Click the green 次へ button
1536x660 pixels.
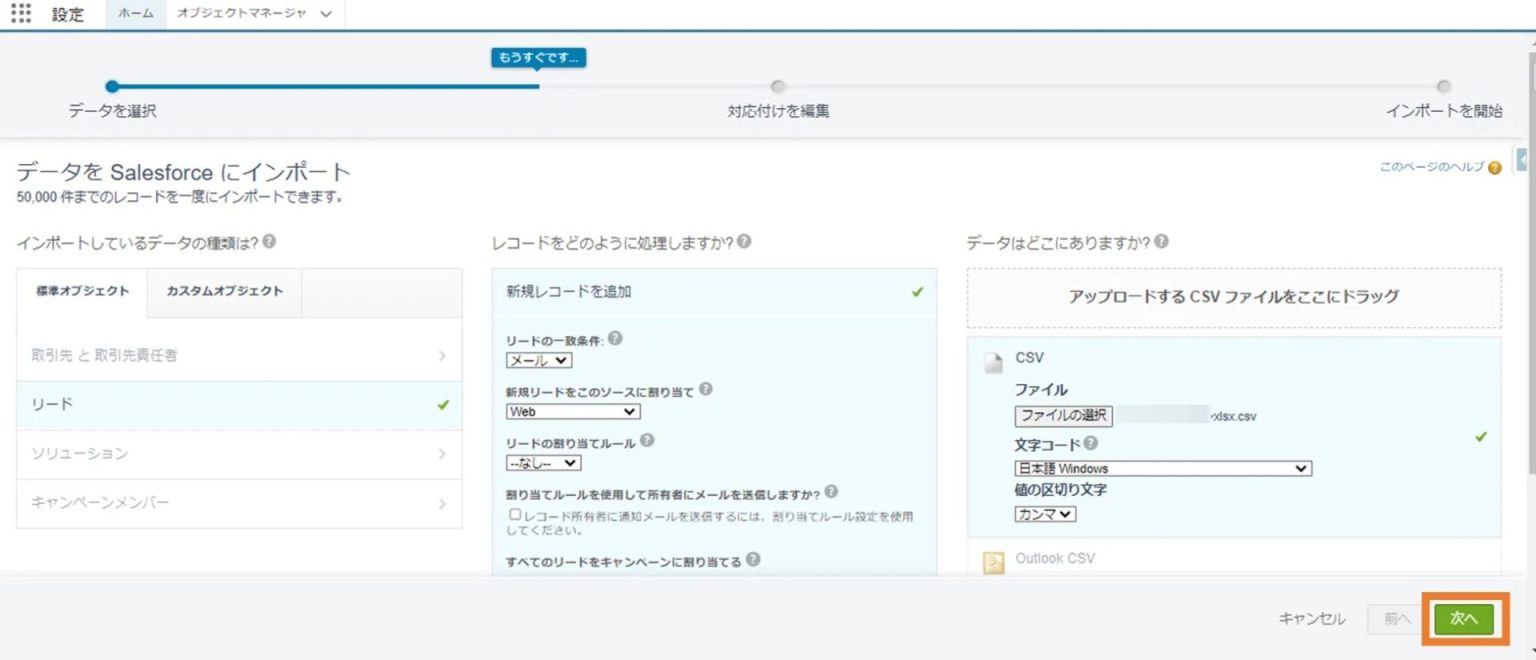[1463, 619]
